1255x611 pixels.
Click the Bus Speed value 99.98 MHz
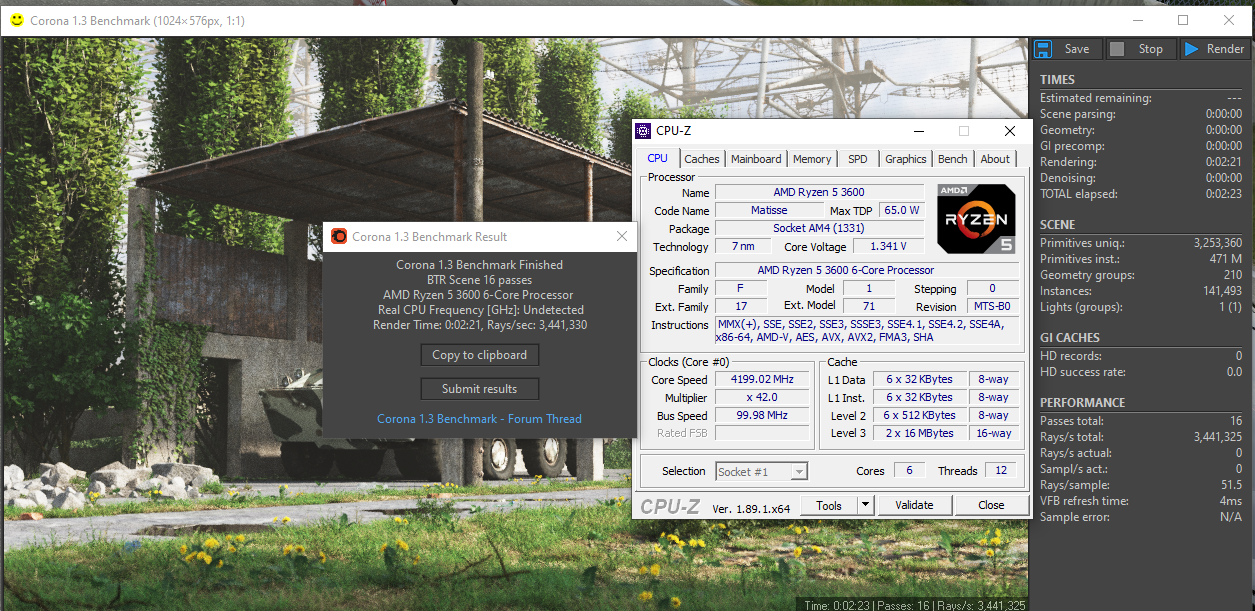click(763, 416)
